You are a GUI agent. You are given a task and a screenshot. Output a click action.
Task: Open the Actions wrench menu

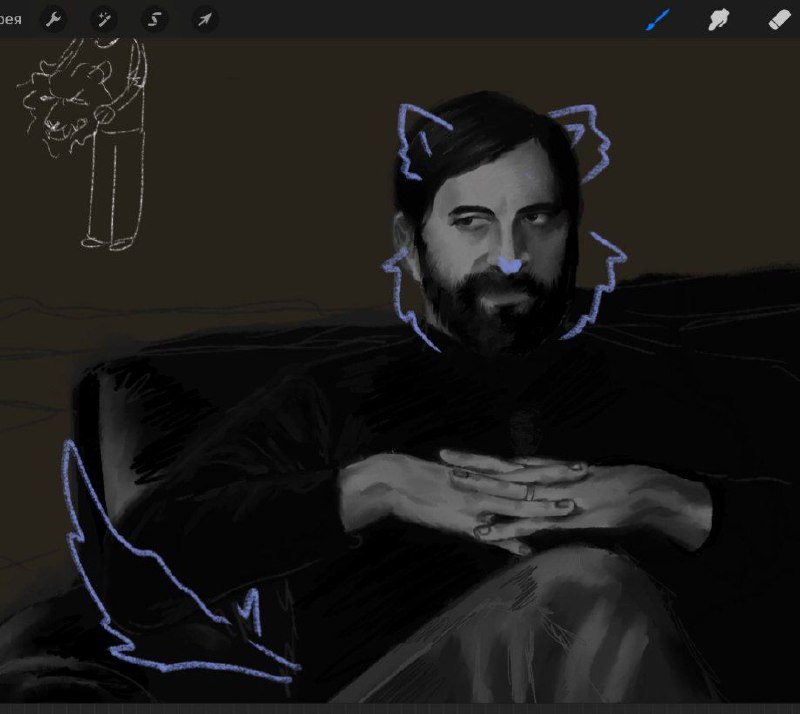click(53, 20)
